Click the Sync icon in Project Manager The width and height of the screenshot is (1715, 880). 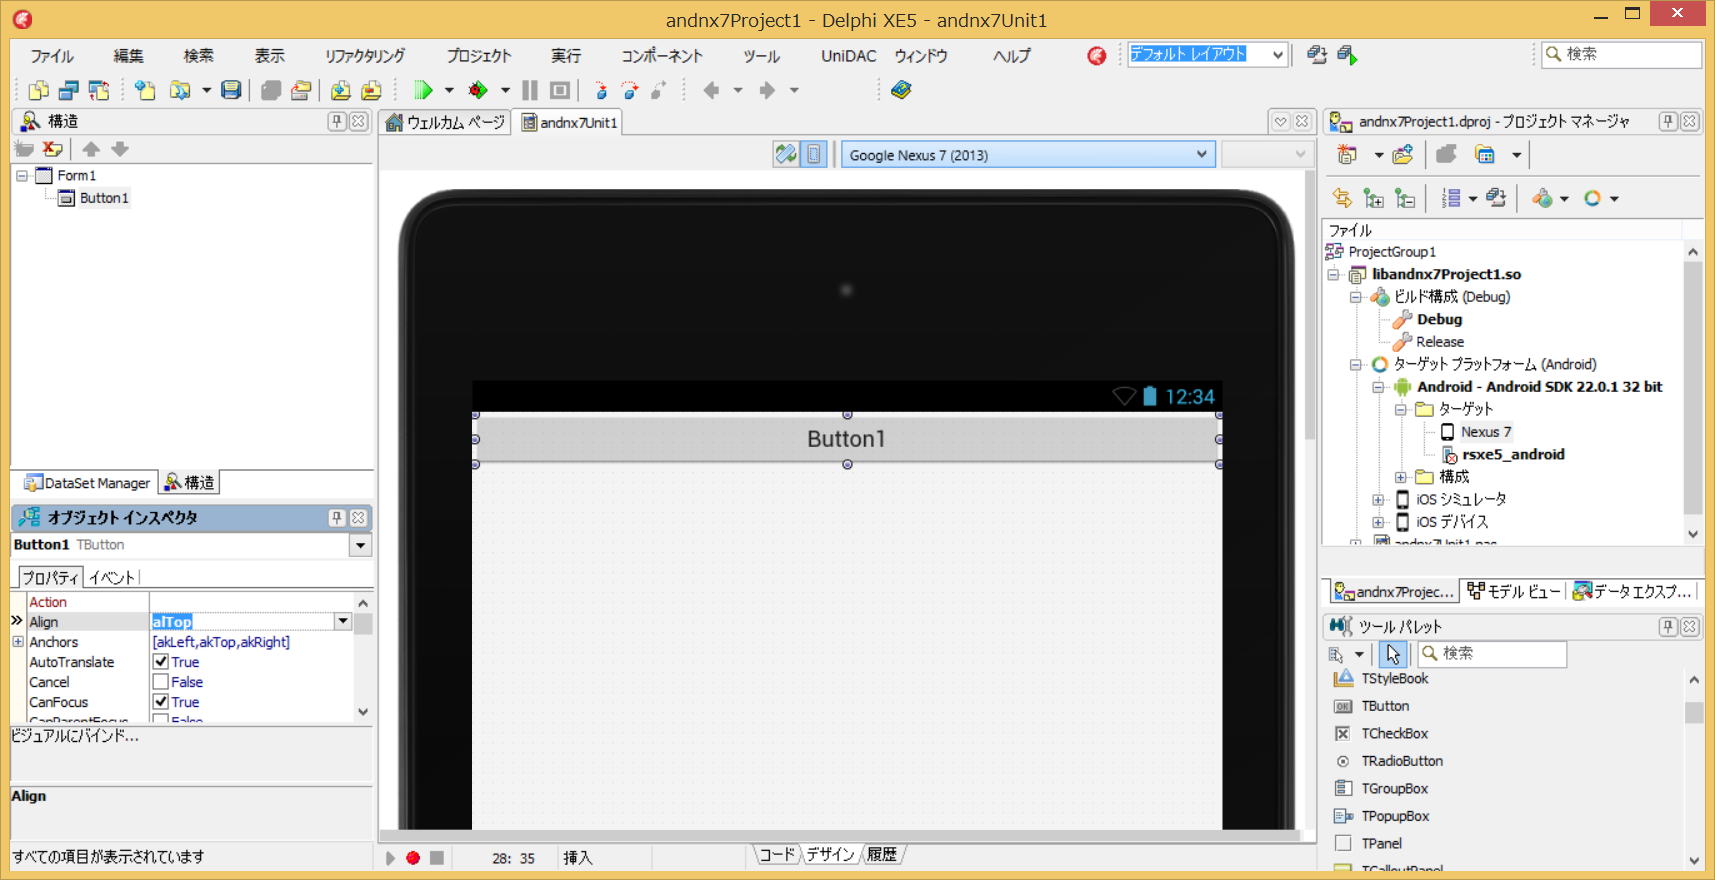click(x=1342, y=198)
